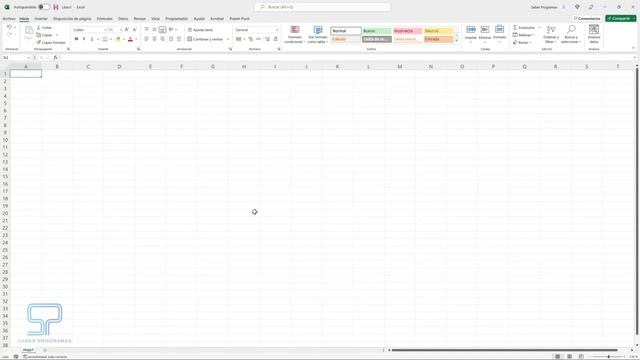
Task: Open Buscar y seleccionar menu
Action: pyautogui.click(x=571, y=34)
